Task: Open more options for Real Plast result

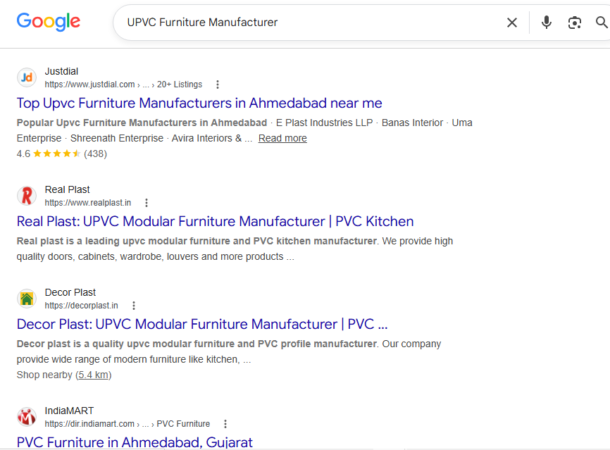Action: coord(146,203)
